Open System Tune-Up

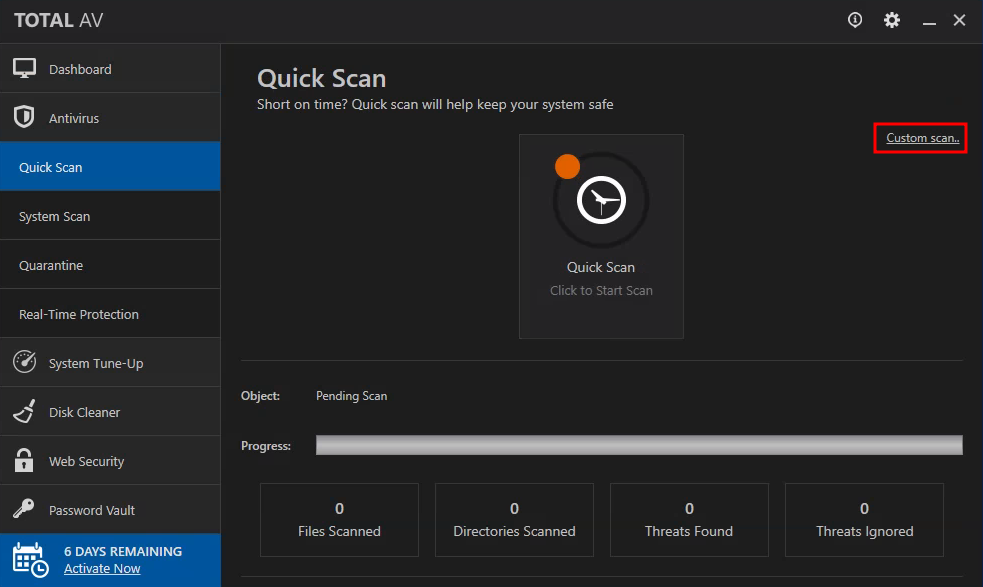pos(110,362)
